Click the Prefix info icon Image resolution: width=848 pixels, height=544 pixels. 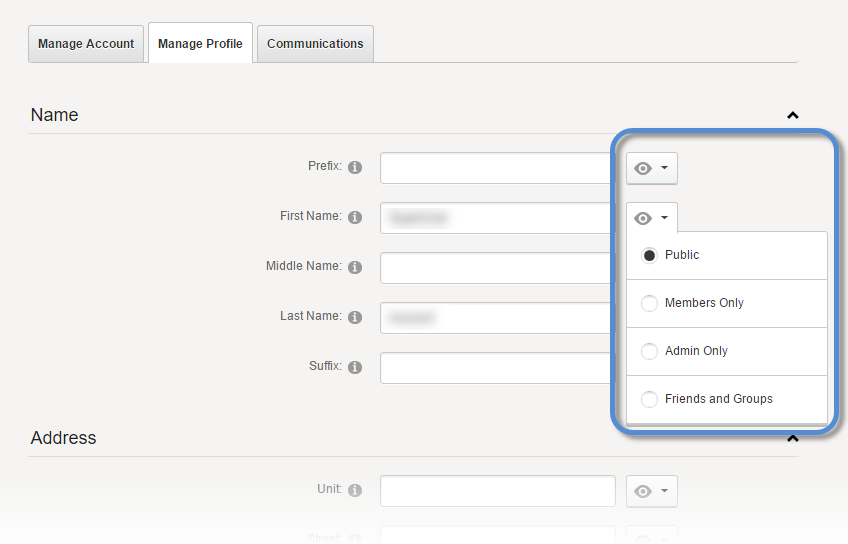coord(355,167)
